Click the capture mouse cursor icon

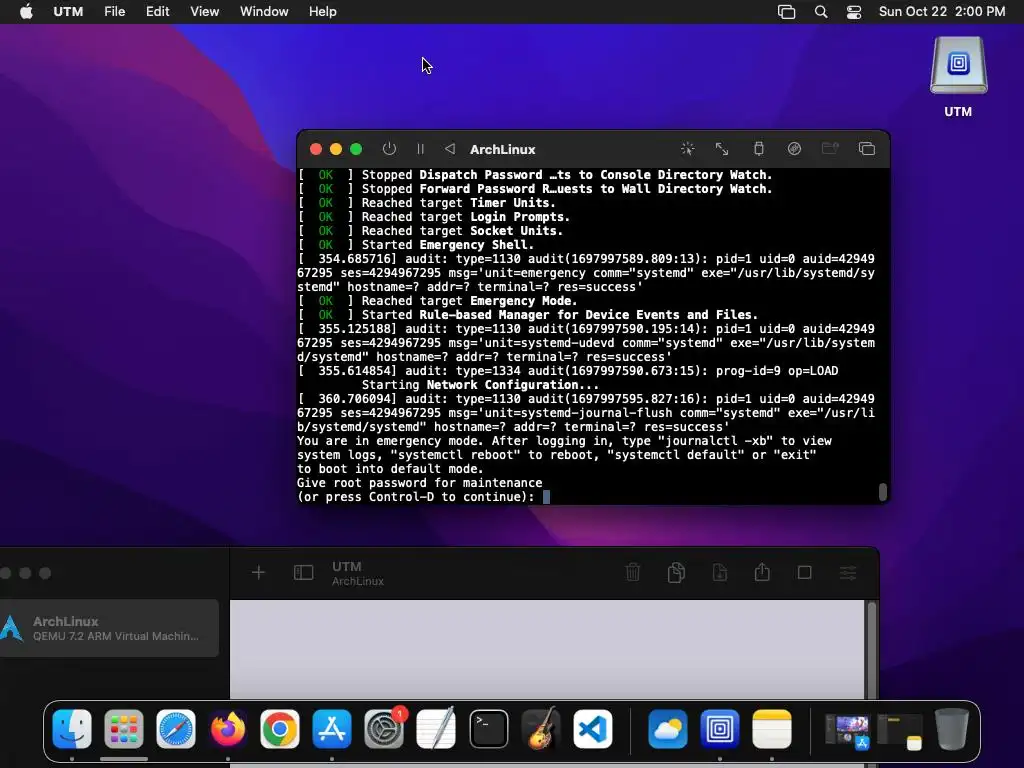click(x=687, y=149)
